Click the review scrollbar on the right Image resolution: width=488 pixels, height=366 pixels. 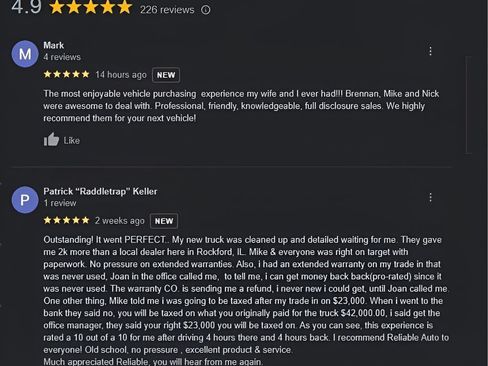pos(468,105)
